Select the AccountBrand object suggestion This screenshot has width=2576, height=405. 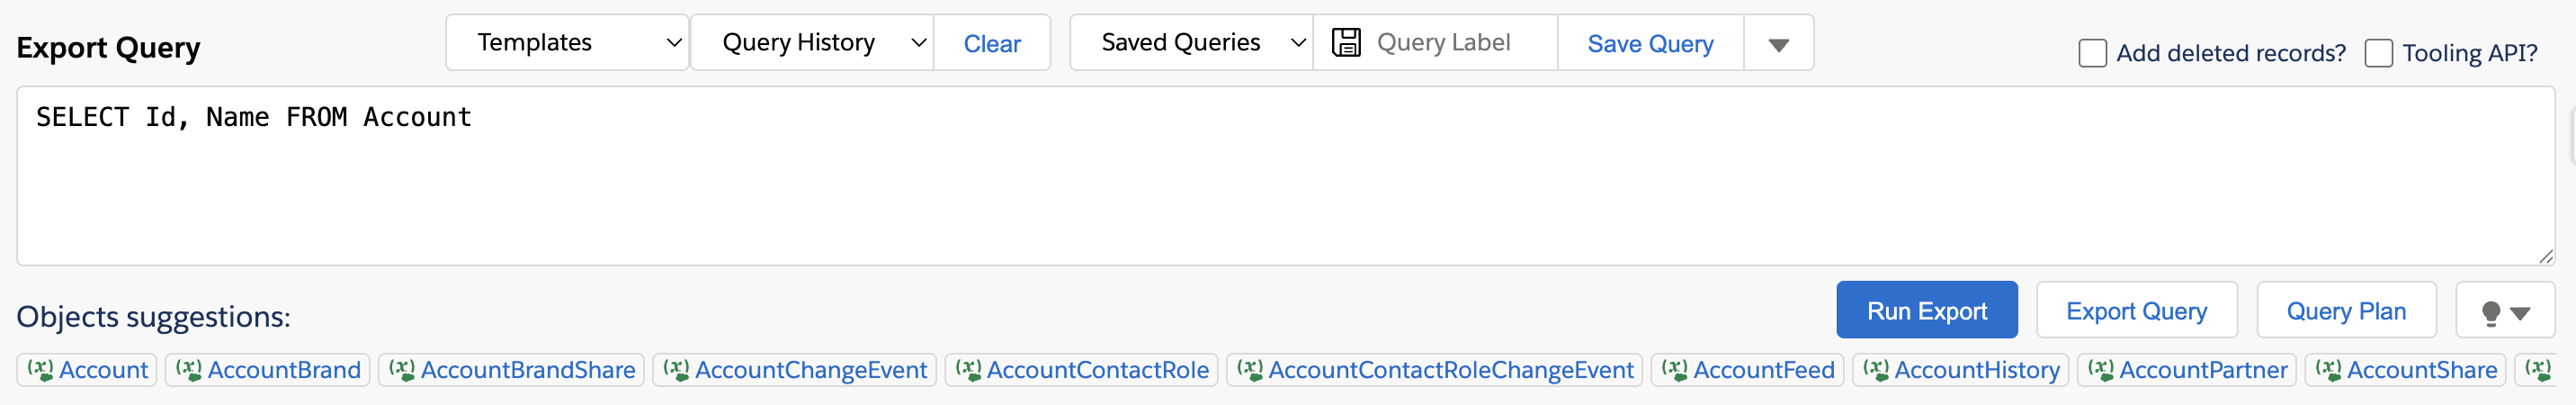pos(268,369)
